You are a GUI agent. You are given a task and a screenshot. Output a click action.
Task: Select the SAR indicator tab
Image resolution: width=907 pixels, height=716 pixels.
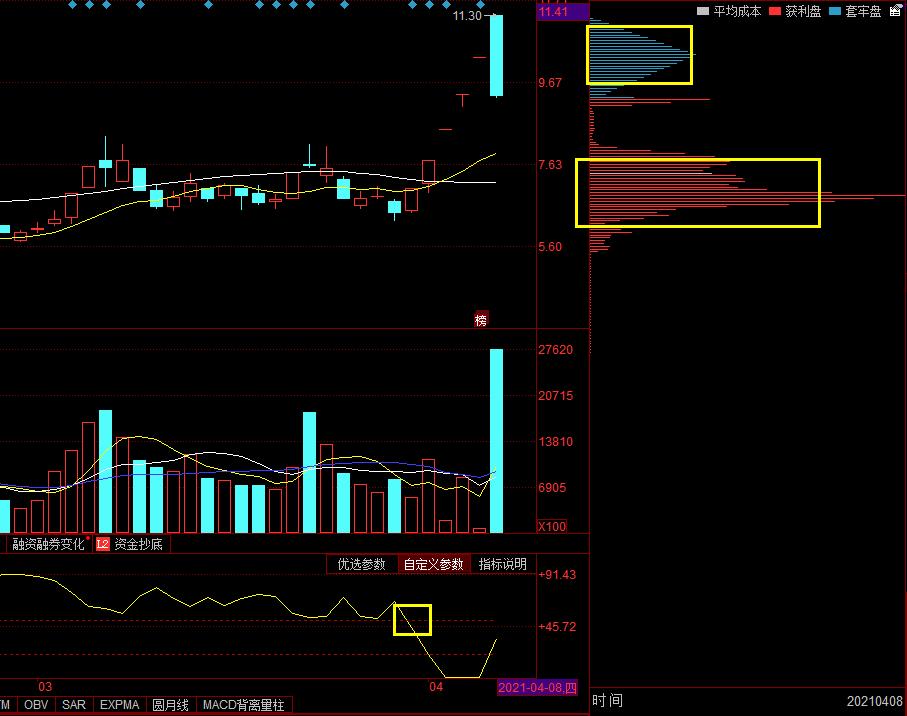pyautogui.click(x=73, y=704)
